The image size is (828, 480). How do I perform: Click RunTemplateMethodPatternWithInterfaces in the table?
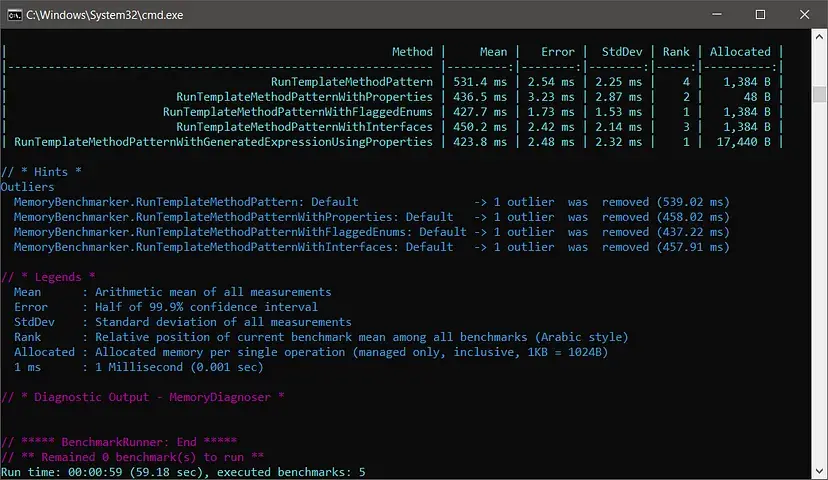304,127
